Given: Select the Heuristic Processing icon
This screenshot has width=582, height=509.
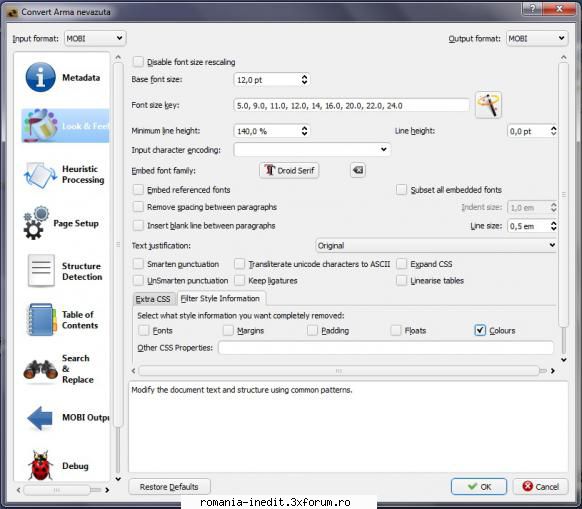Looking at the screenshot, I should coord(40,174).
